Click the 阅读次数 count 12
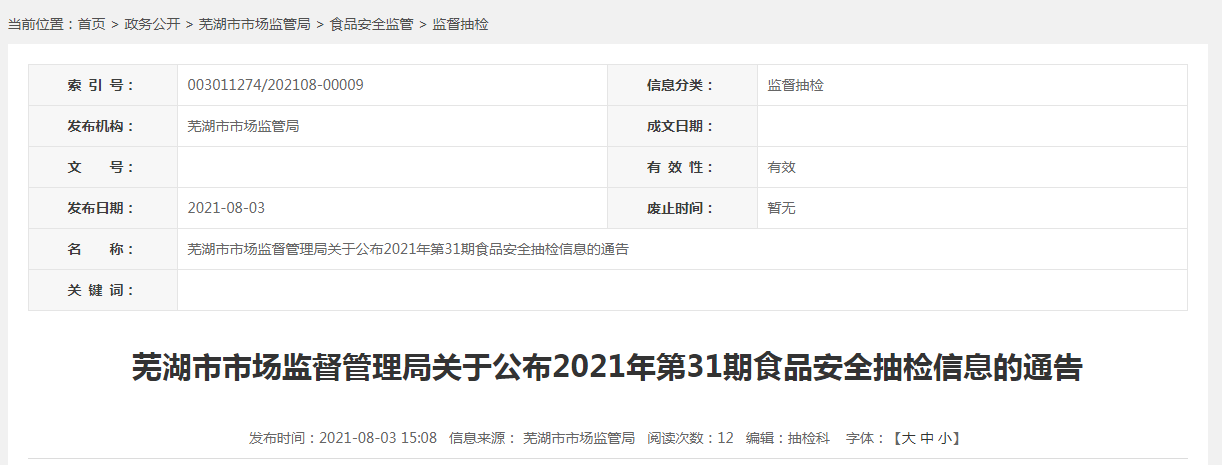 [725, 438]
